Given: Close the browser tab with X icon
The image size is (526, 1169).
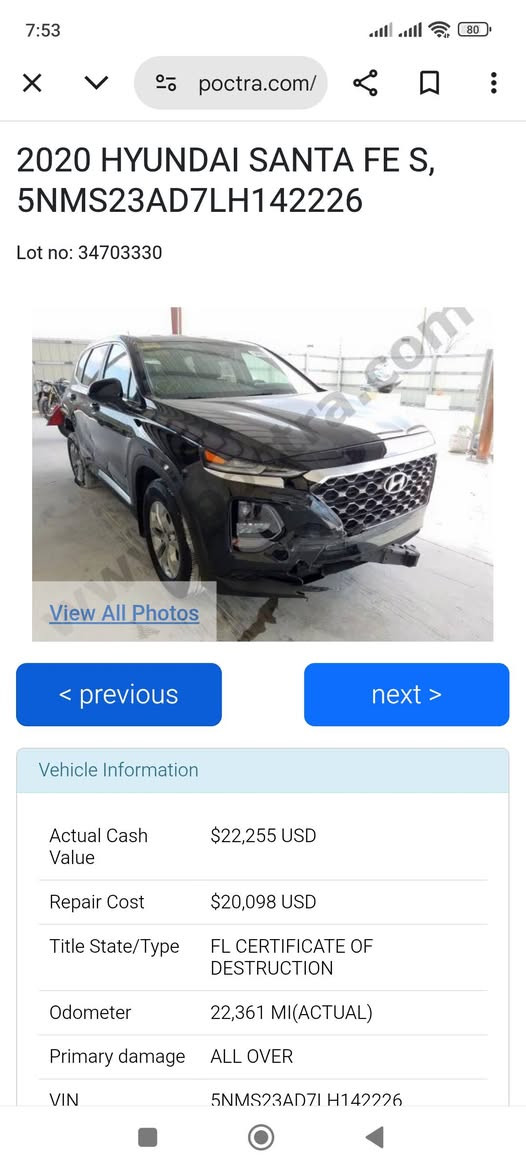Looking at the screenshot, I should point(32,83).
